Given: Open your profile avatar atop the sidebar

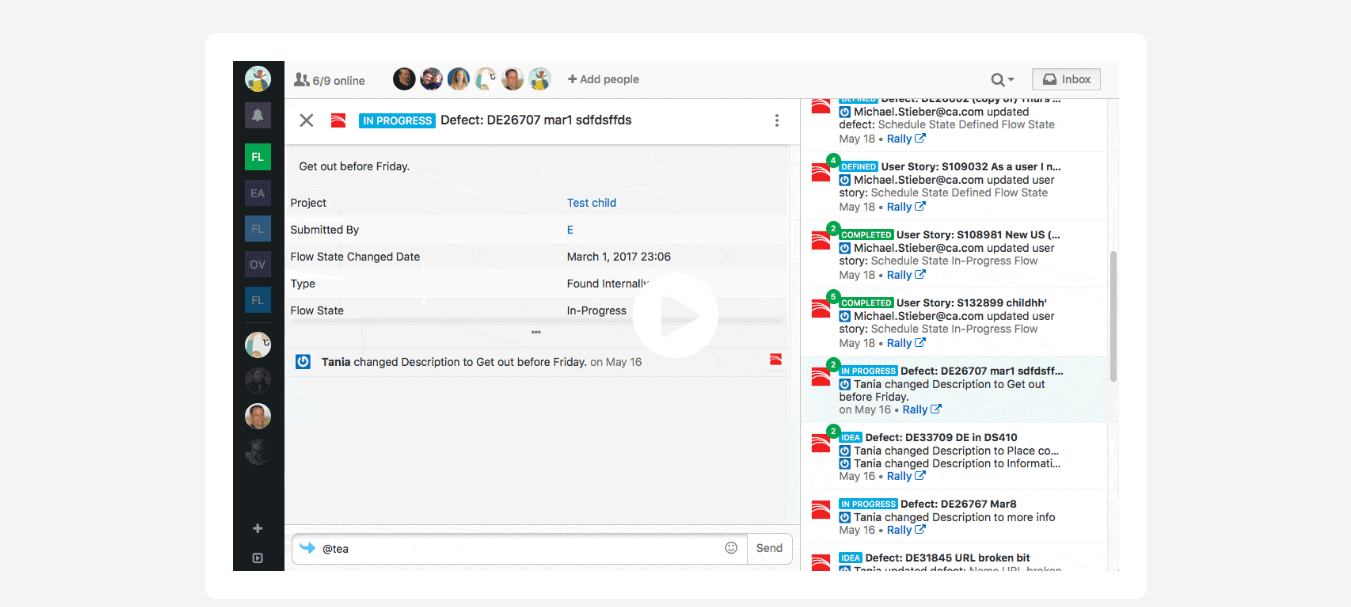Looking at the screenshot, I should [x=258, y=79].
